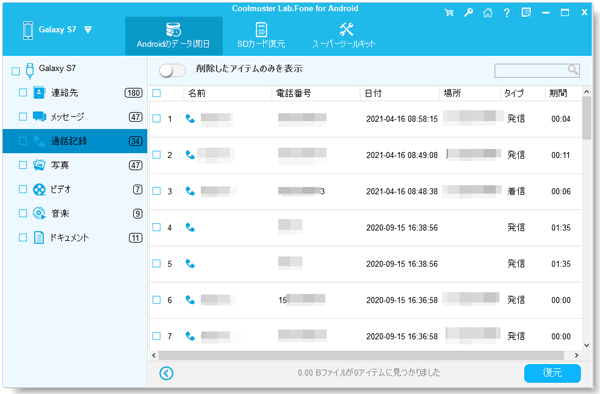This screenshot has height=394, width=600.
Task: Check the select-all box in table header
Action: tap(157, 93)
